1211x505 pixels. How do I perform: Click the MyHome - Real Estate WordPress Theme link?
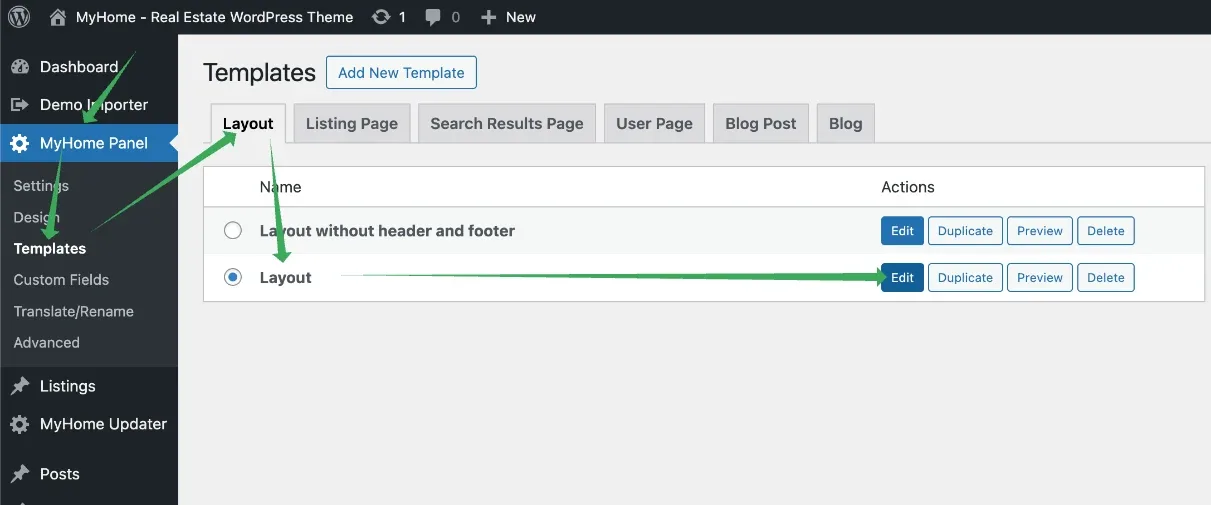214,17
